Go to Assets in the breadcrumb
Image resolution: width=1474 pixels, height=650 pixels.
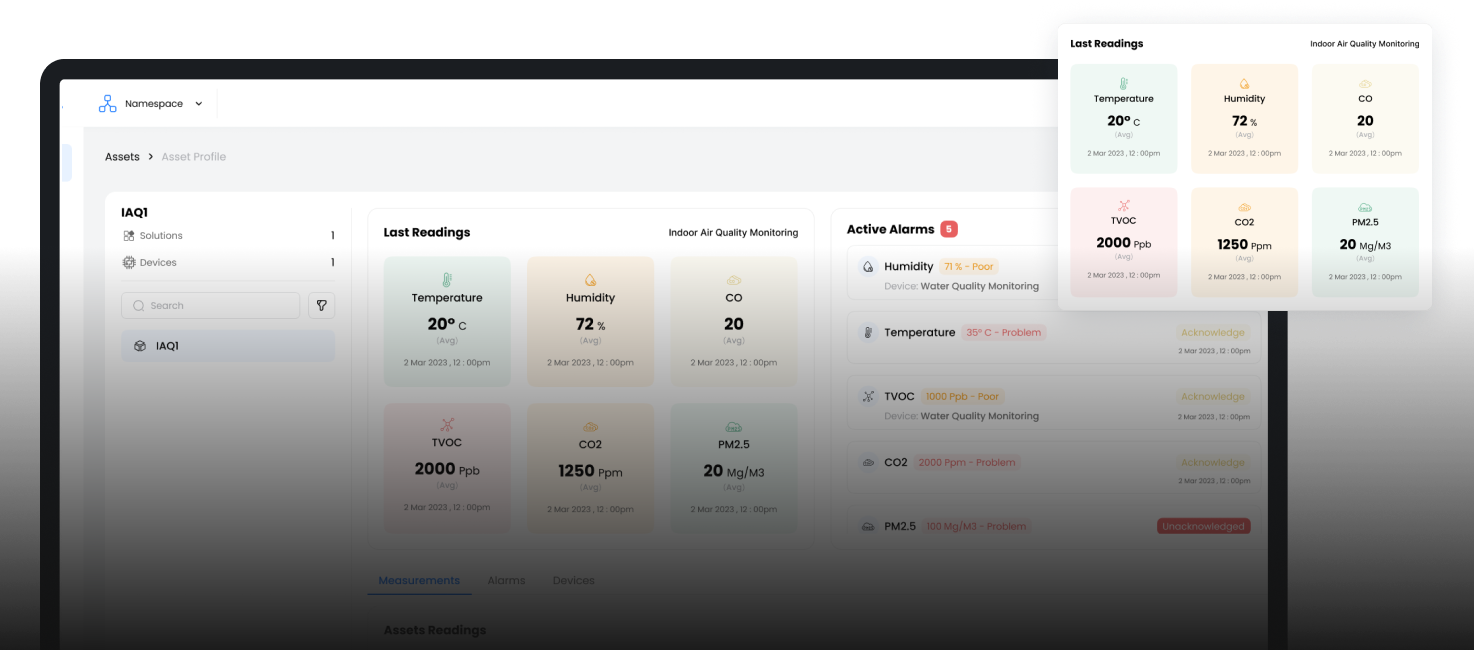tap(122, 157)
